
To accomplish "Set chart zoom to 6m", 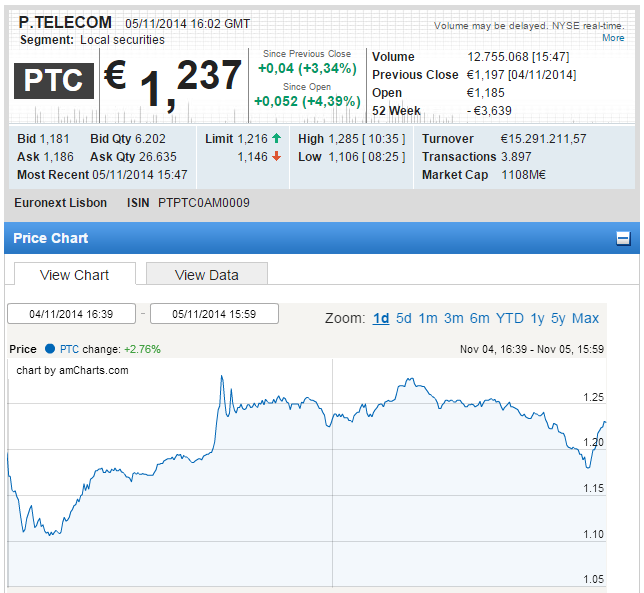I will tap(480, 318).
